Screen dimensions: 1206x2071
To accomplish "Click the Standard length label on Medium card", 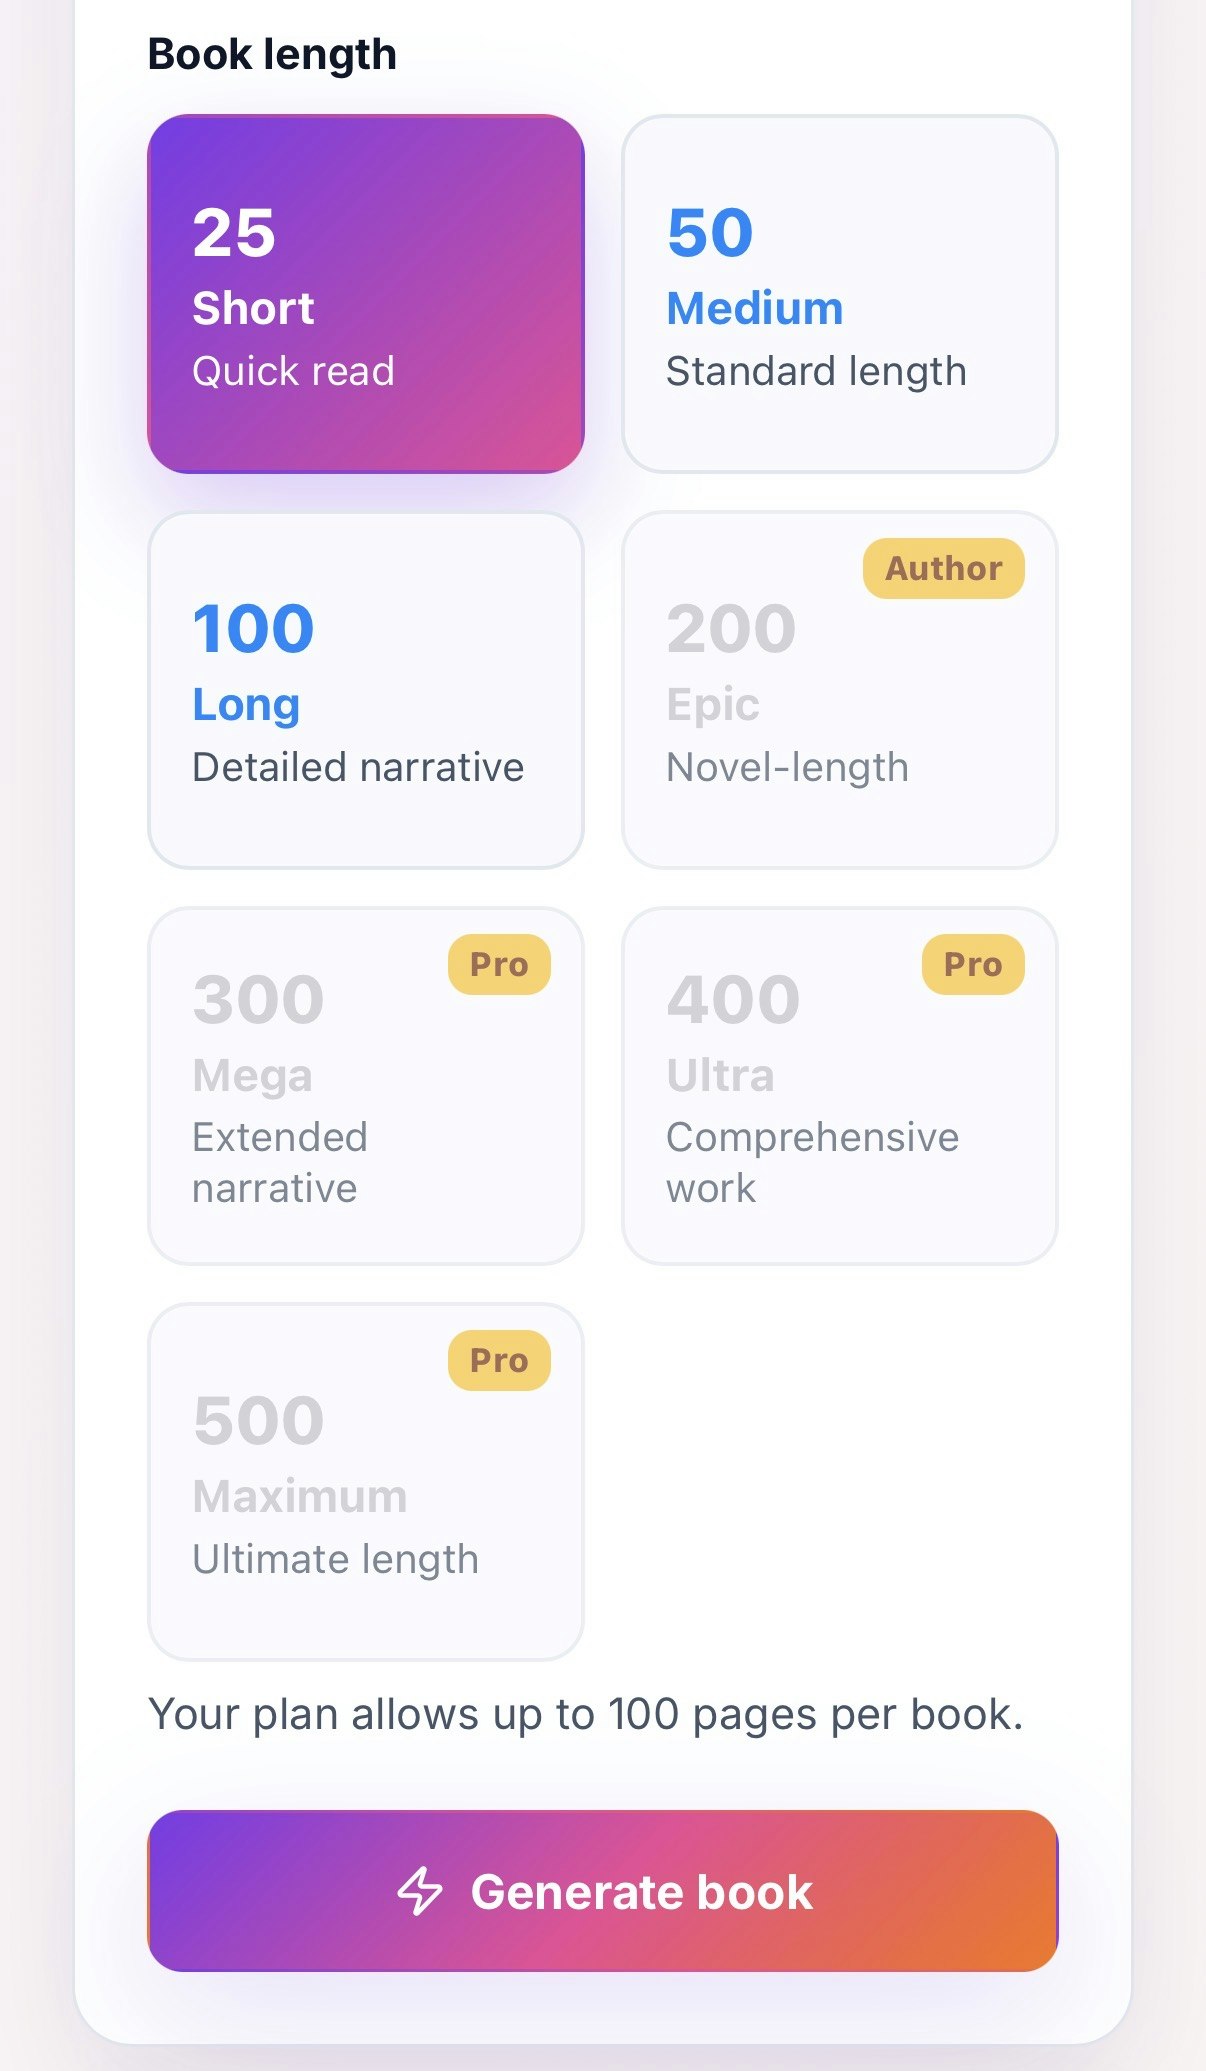I will 816,370.
